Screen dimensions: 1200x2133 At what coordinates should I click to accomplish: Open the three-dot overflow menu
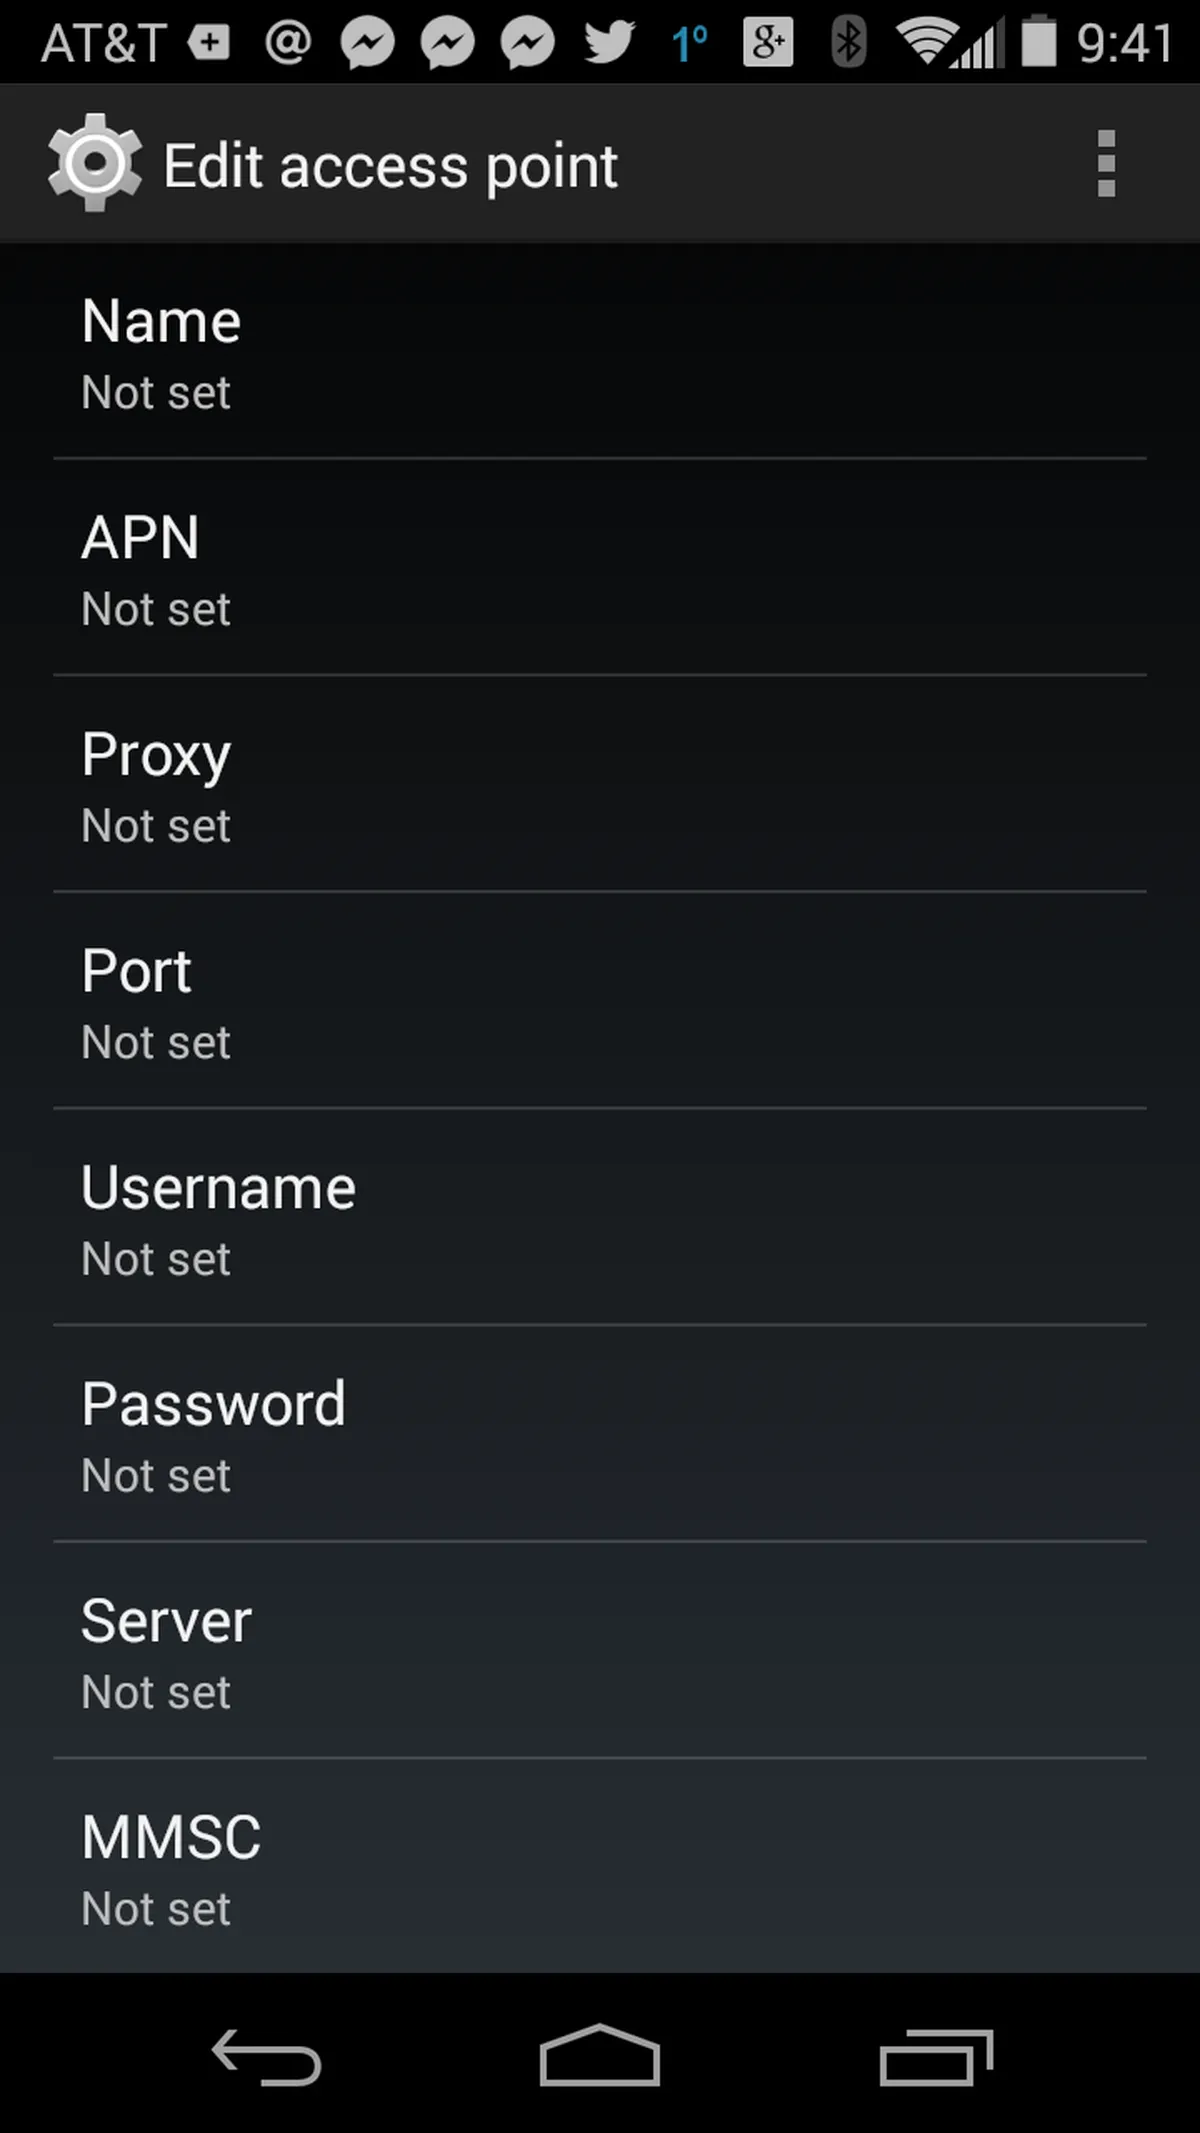point(1106,164)
